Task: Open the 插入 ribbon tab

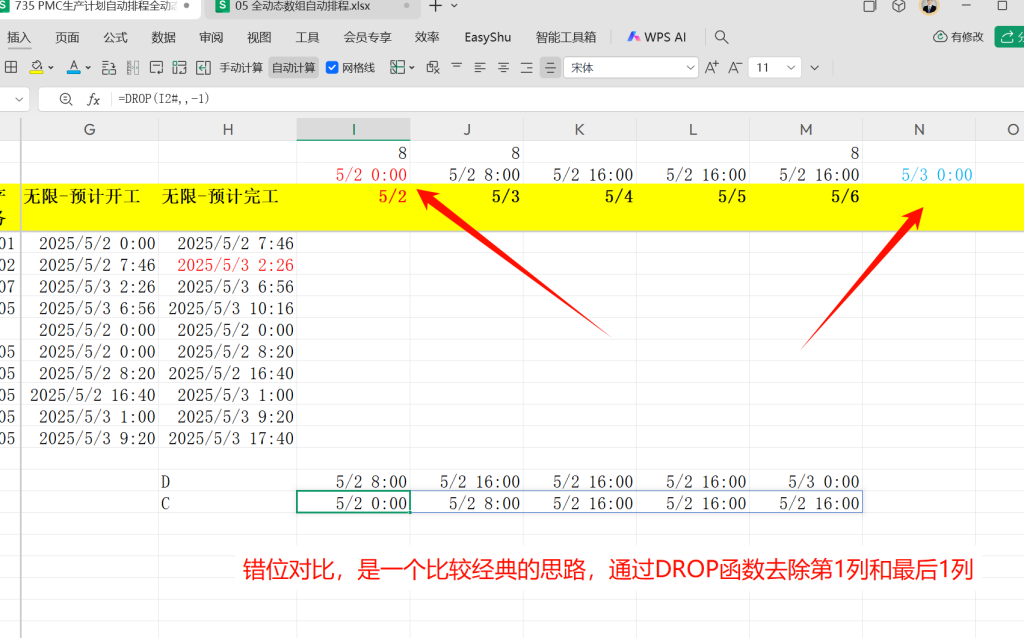Action: [19, 37]
